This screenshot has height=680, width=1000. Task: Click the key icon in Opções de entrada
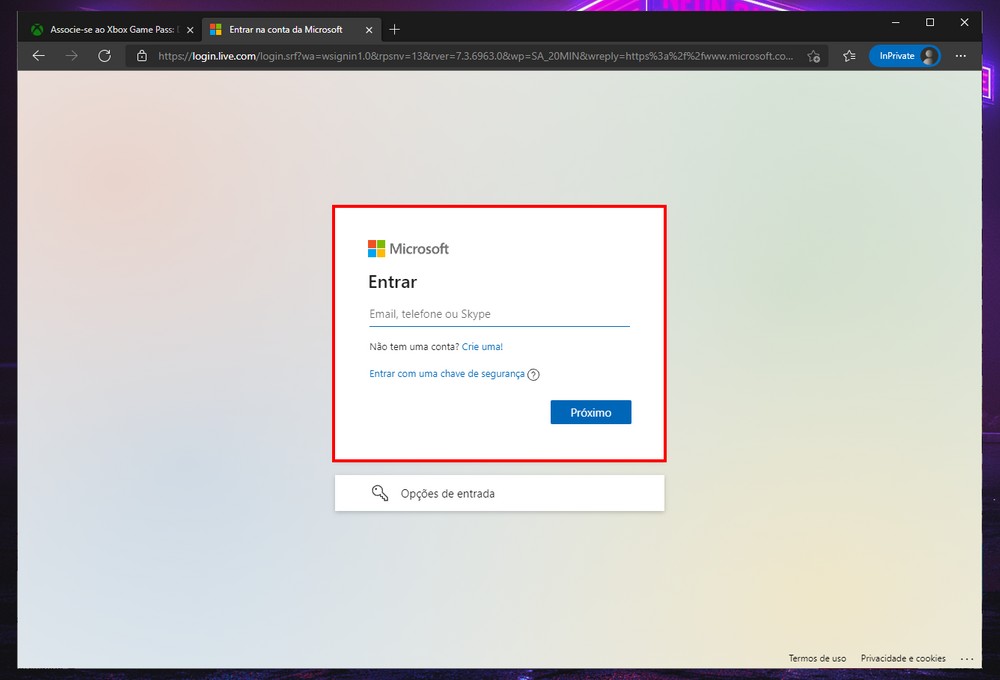coord(379,493)
